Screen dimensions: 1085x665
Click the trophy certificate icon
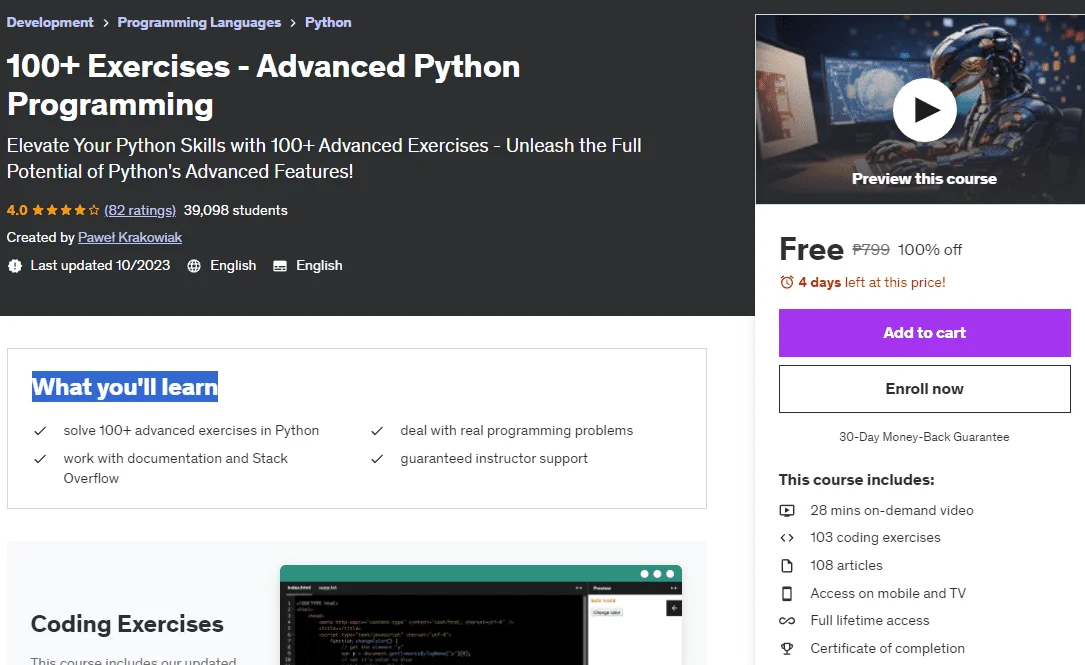click(x=787, y=648)
